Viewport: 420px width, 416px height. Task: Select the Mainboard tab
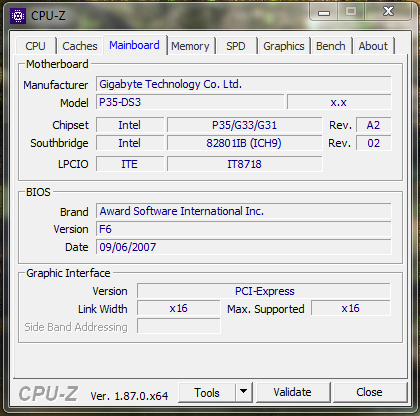coord(134,45)
